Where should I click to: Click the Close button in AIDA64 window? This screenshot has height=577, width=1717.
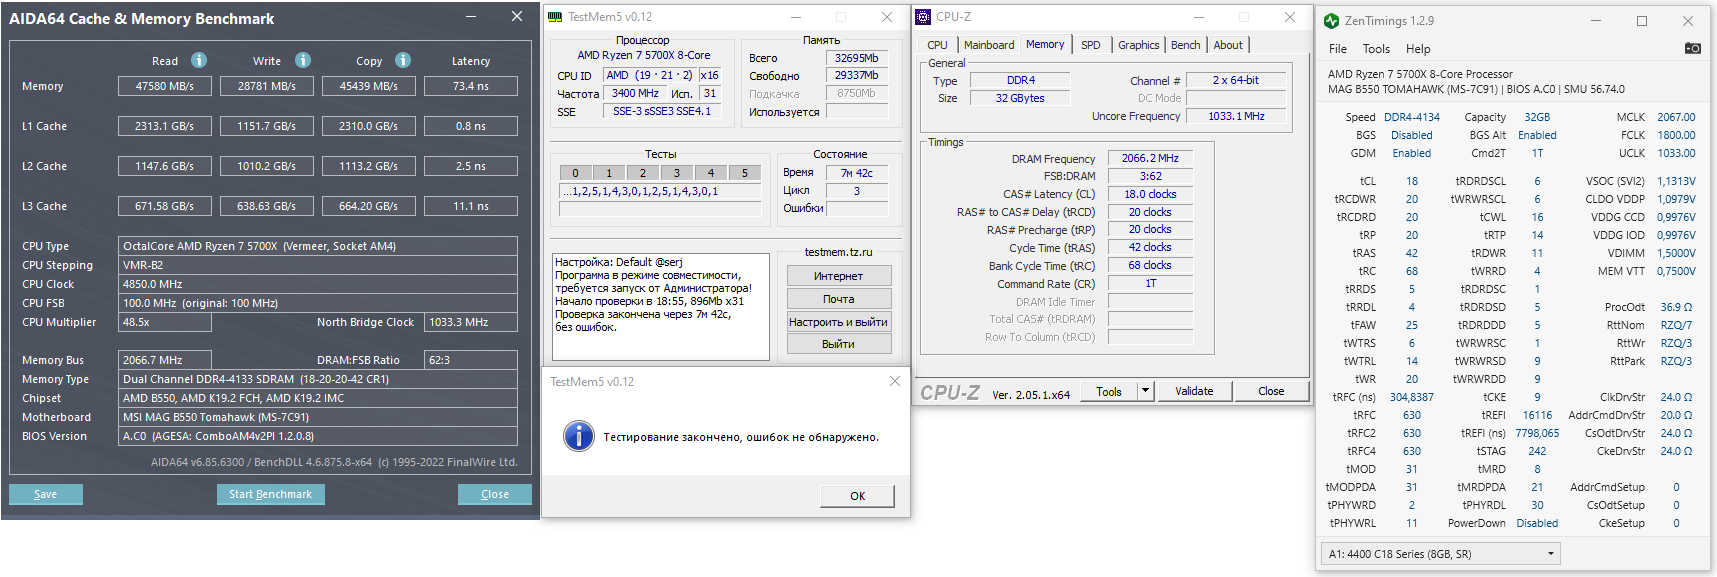click(x=495, y=494)
